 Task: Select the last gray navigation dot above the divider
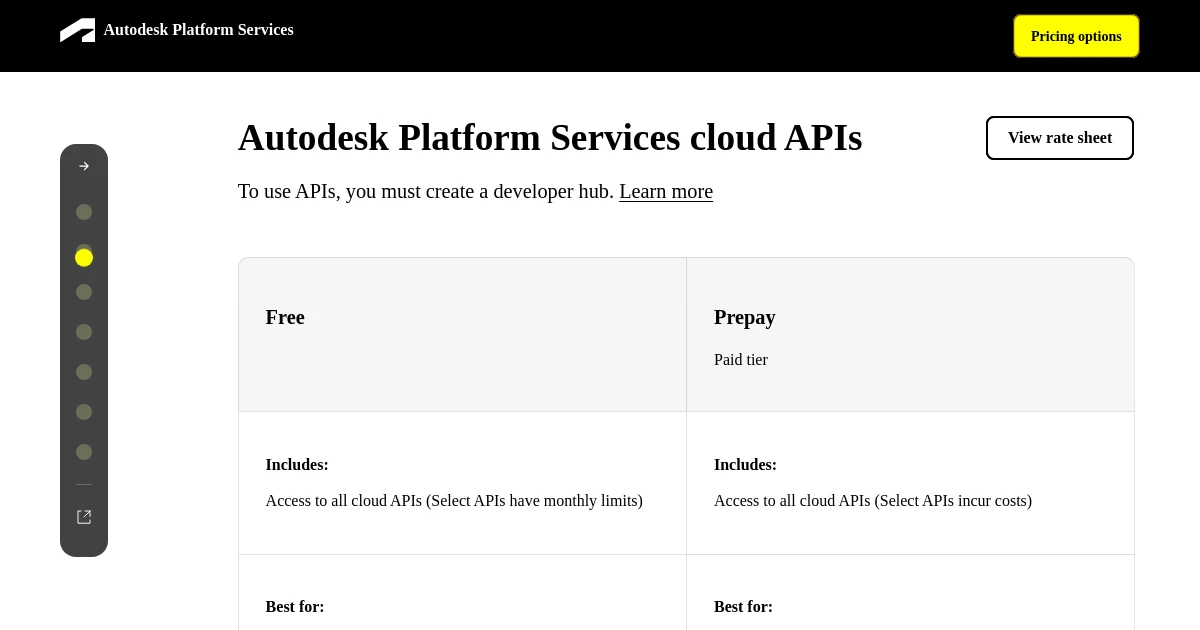tap(84, 452)
